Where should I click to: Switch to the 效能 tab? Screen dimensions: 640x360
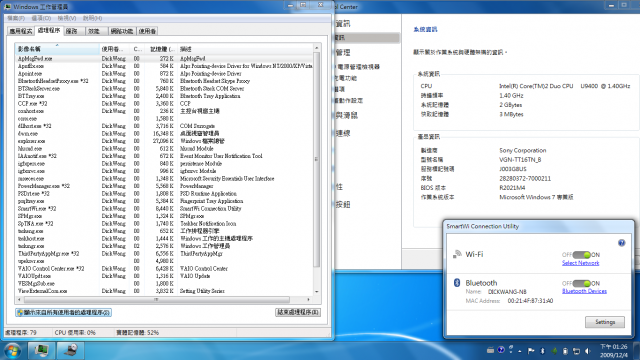(96, 31)
